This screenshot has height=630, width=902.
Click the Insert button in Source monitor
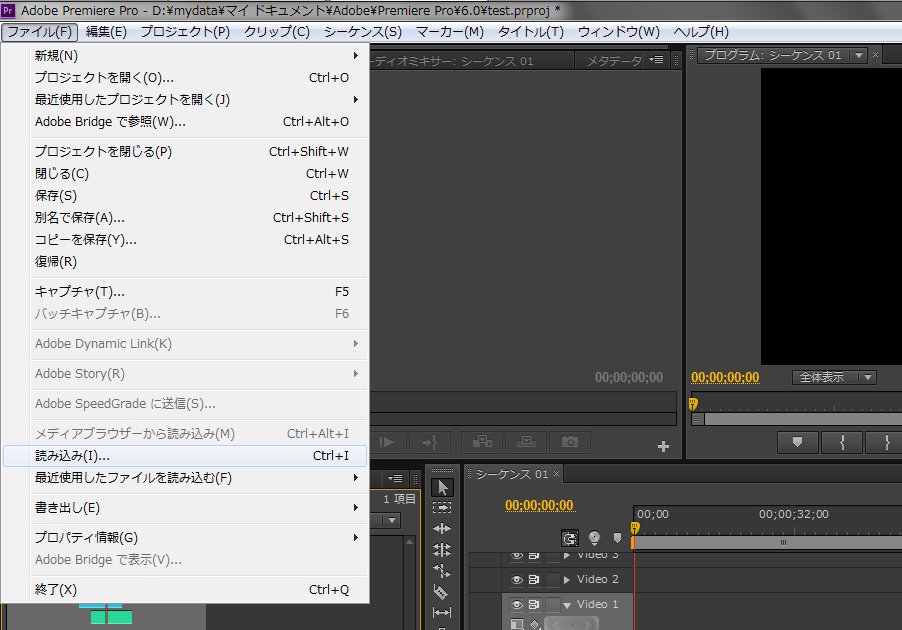click(482, 442)
